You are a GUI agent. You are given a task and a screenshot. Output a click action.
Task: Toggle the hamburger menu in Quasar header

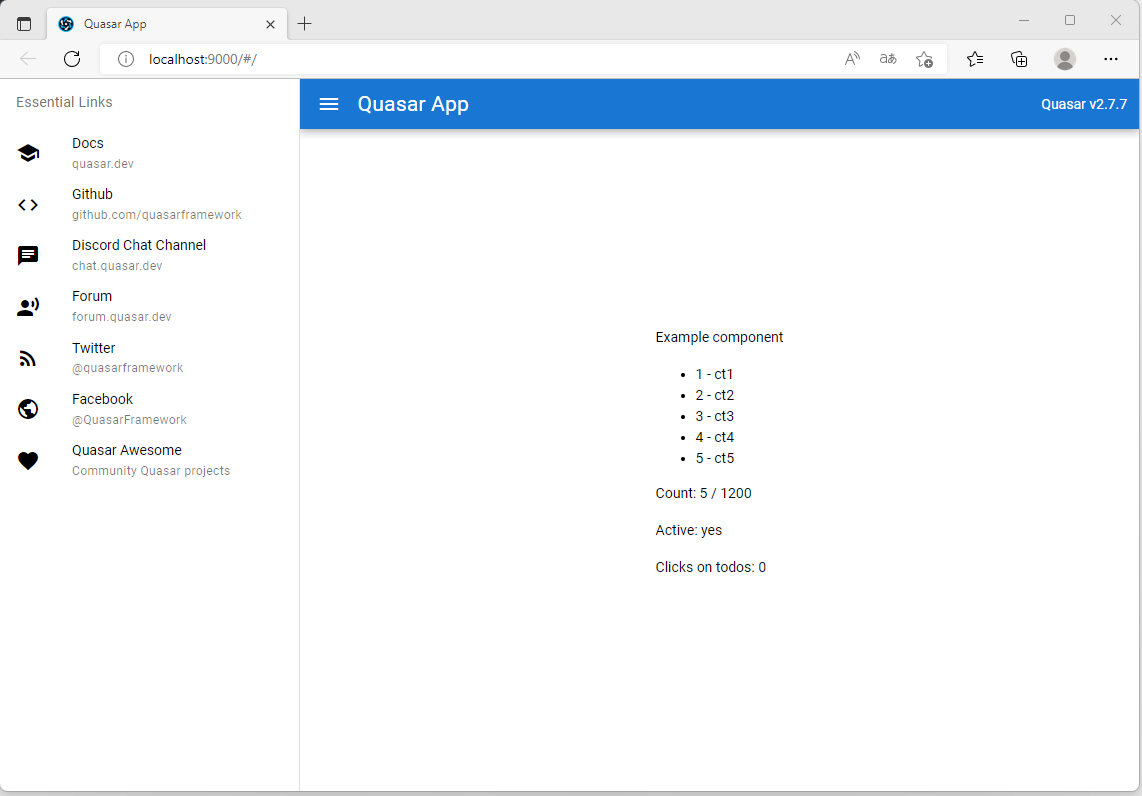click(328, 104)
